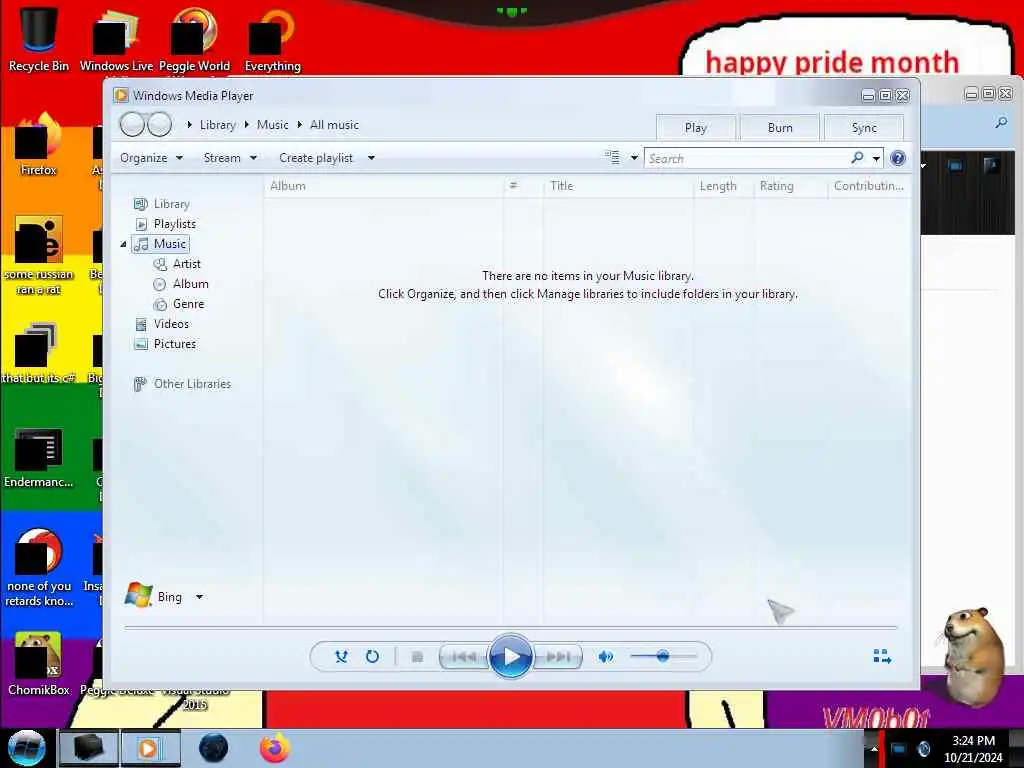This screenshot has height=768, width=1024.
Task: Select Music in the navigation tree
Action: [161, 244]
